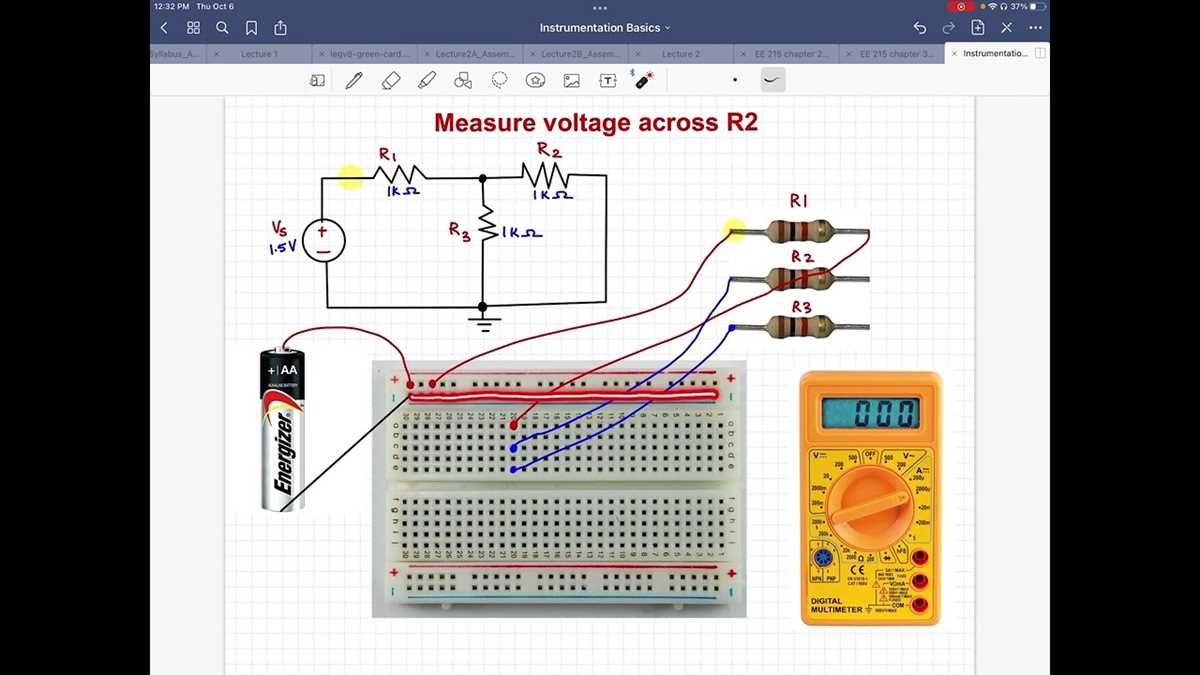Toggle split view at the tab bar end
Viewport: 1200px width, 675px height.
[x=1041, y=53]
